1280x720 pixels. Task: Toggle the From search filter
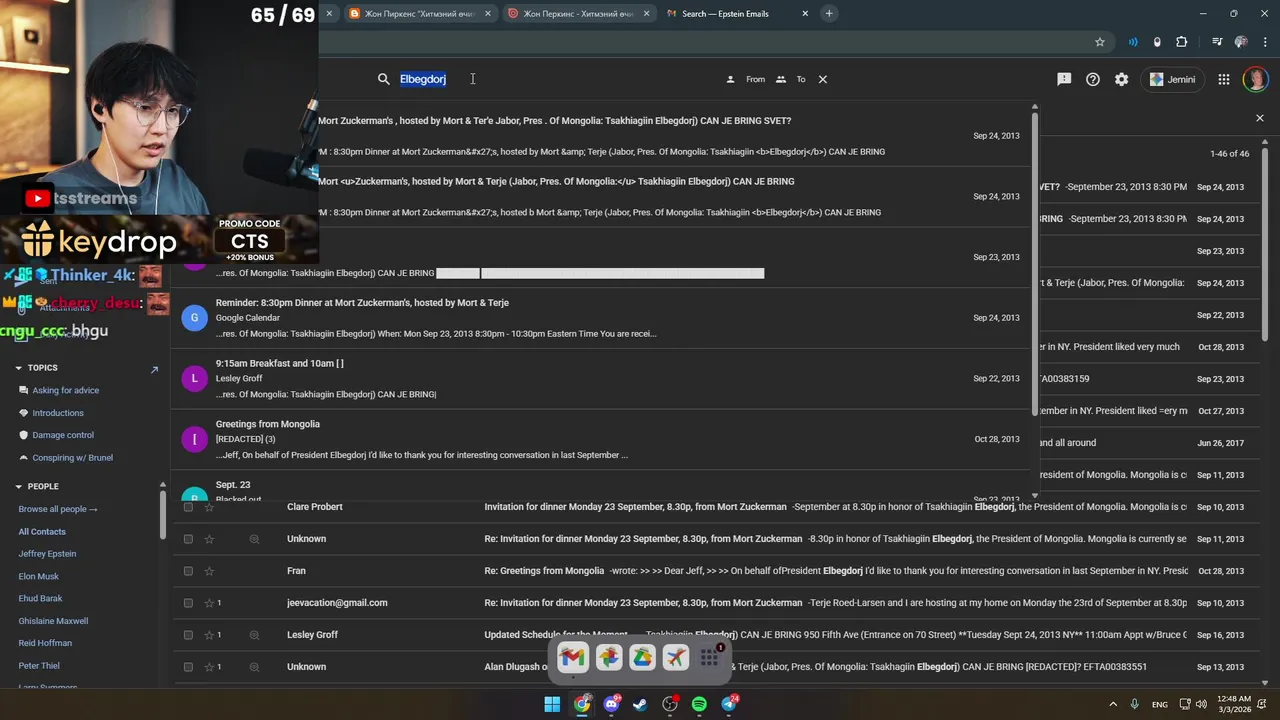click(x=746, y=79)
